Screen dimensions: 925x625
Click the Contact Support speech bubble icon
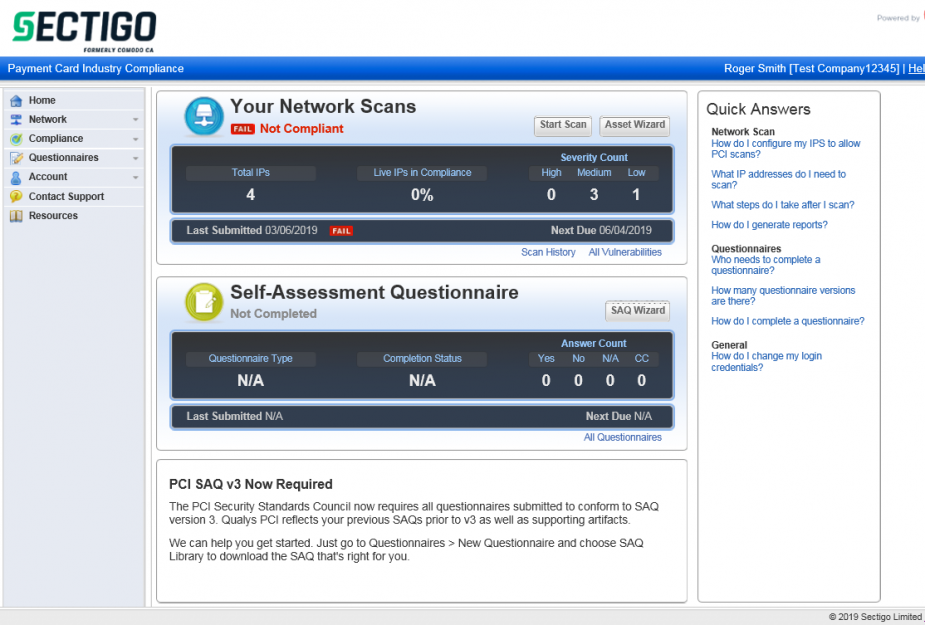[16, 197]
